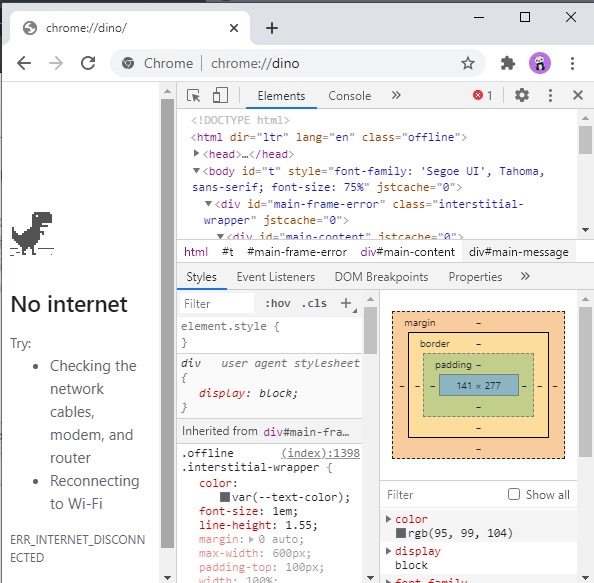Open the Chrome three-dot menu
The width and height of the screenshot is (594, 583).
[x=572, y=63]
